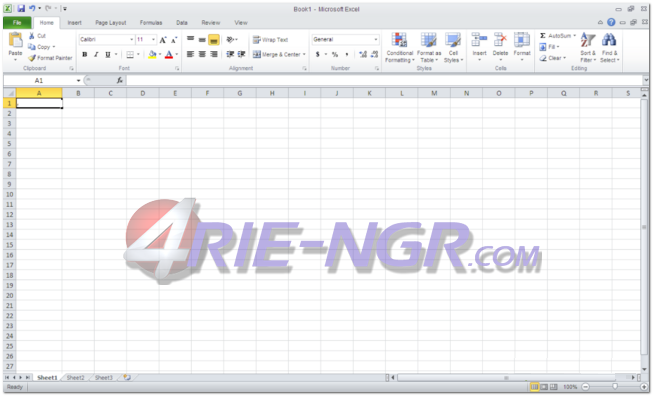
Task: Click the Select All corner button
Action: click(10, 93)
